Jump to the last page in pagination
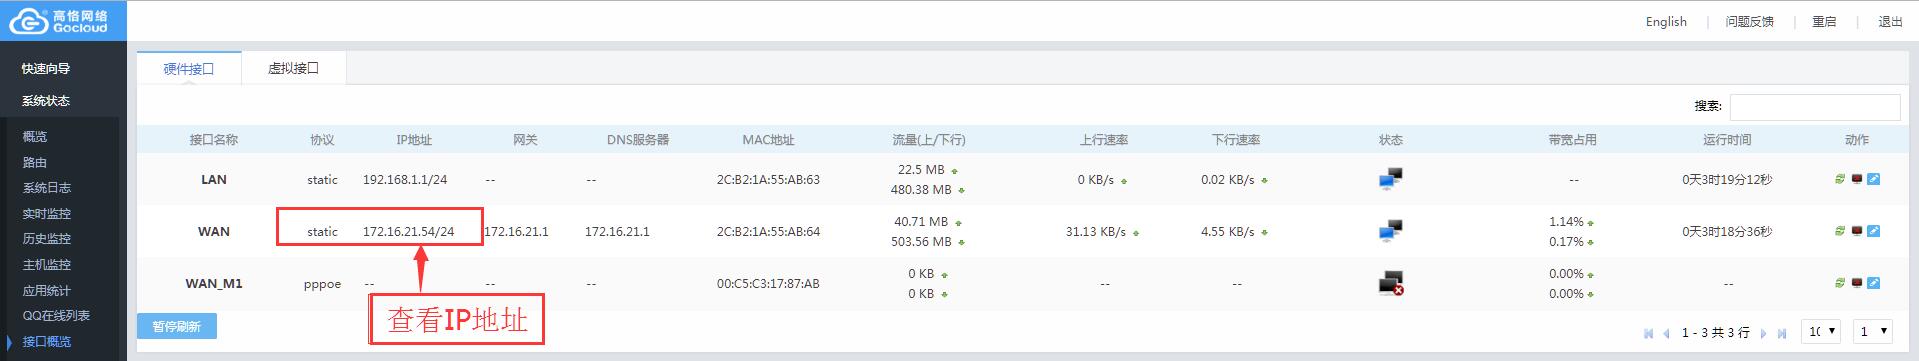Viewport: 1919px width, 361px height. (x=1782, y=333)
